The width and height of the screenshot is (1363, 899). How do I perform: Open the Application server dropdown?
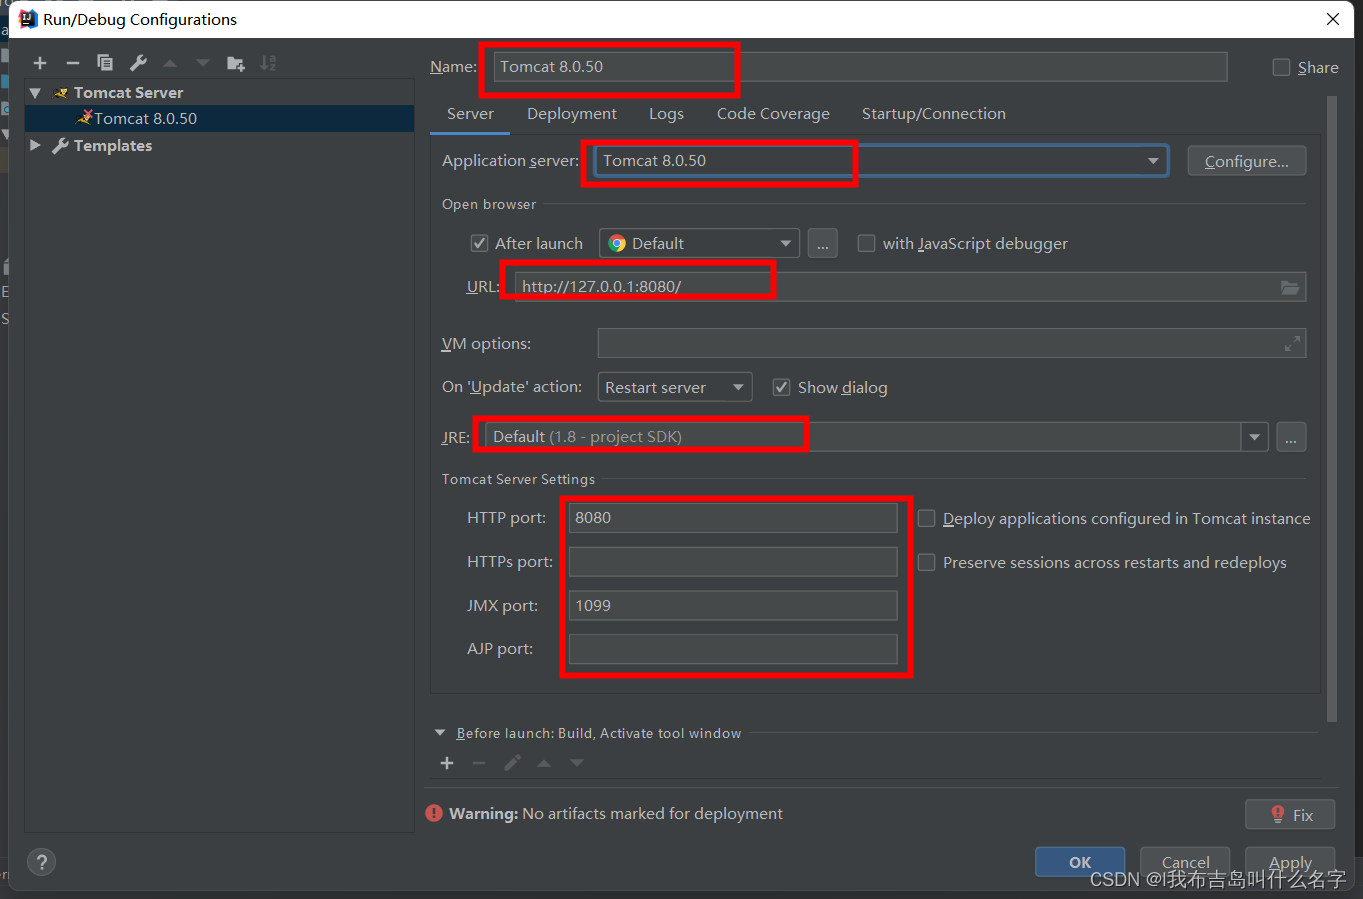1153,161
